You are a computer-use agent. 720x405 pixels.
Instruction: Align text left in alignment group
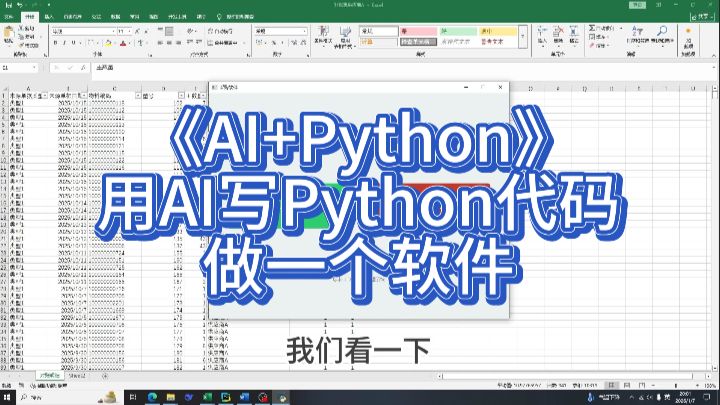pyautogui.click(x=160, y=43)
